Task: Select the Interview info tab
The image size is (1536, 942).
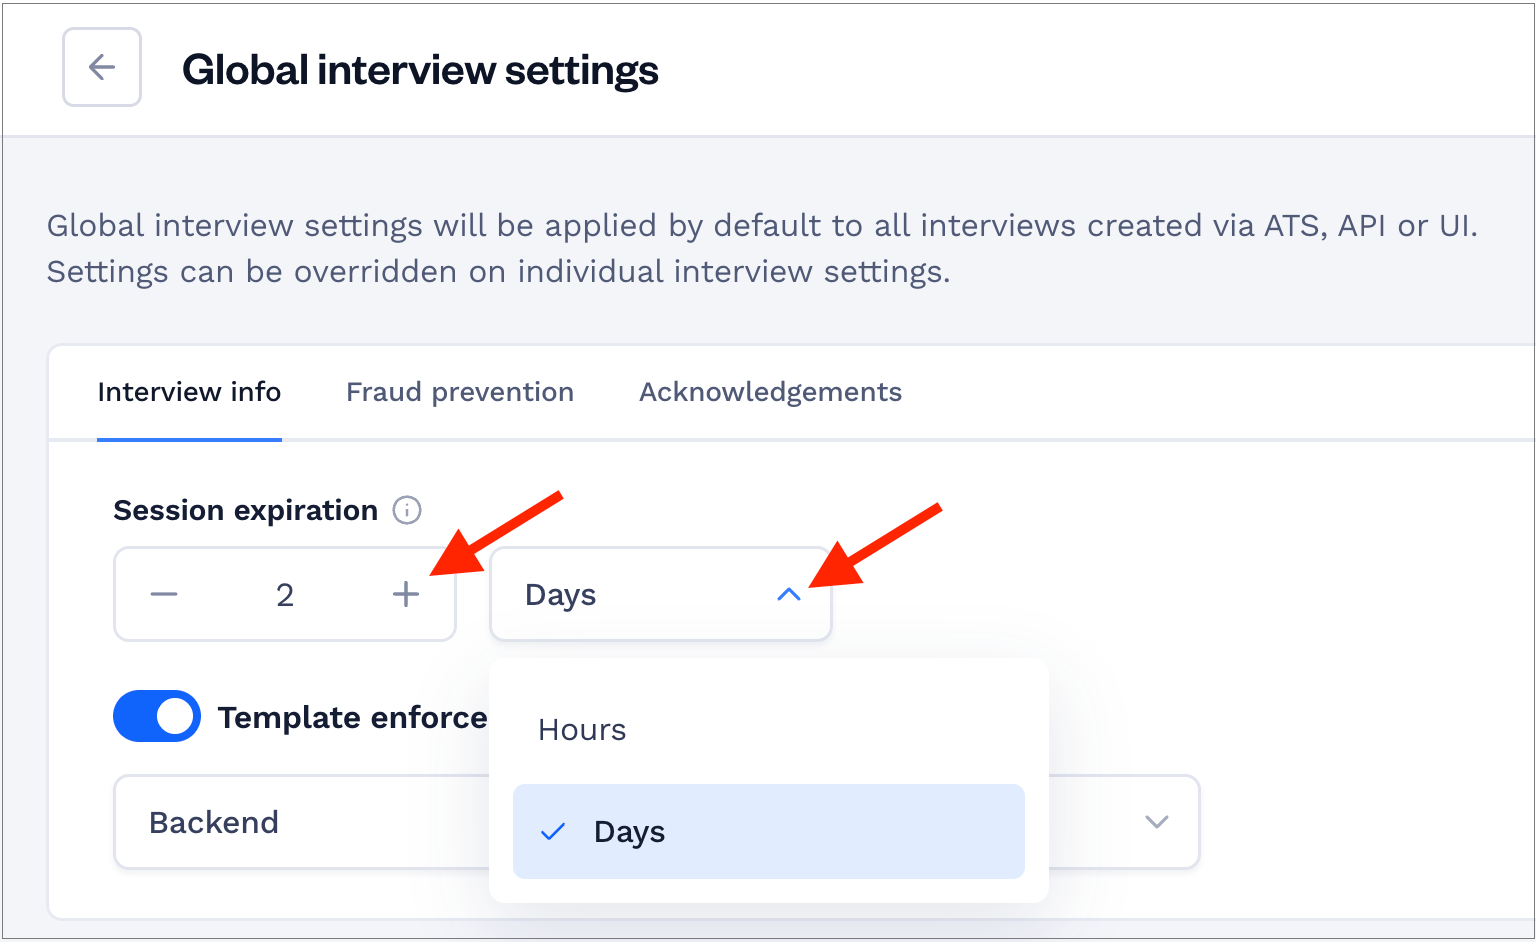Action: coord(189,392)
